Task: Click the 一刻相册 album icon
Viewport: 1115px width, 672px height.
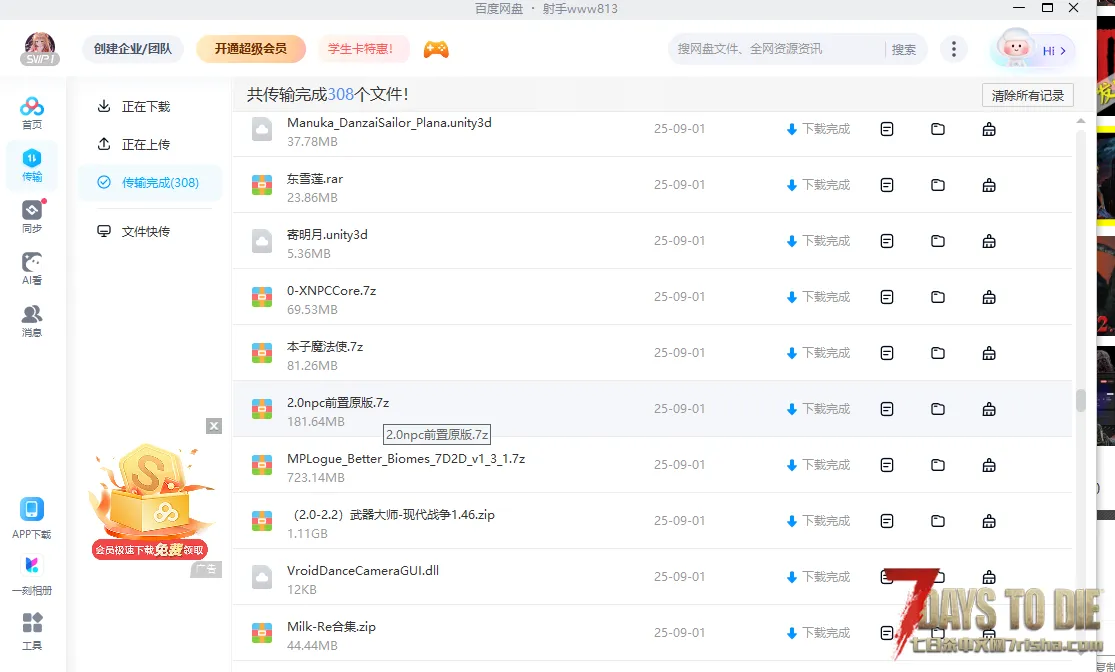Action: click(32, 574)
